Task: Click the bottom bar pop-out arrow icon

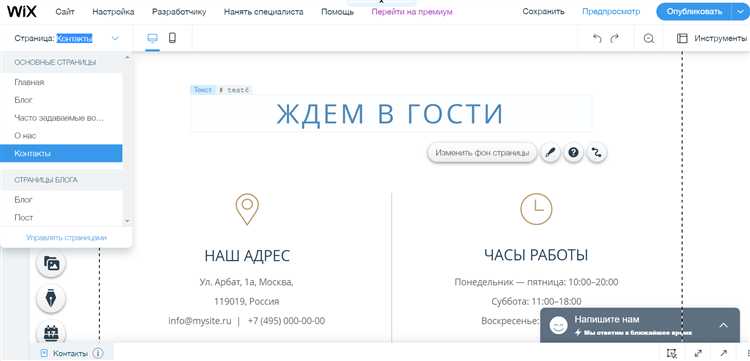Action: click(x=724, y=353)
